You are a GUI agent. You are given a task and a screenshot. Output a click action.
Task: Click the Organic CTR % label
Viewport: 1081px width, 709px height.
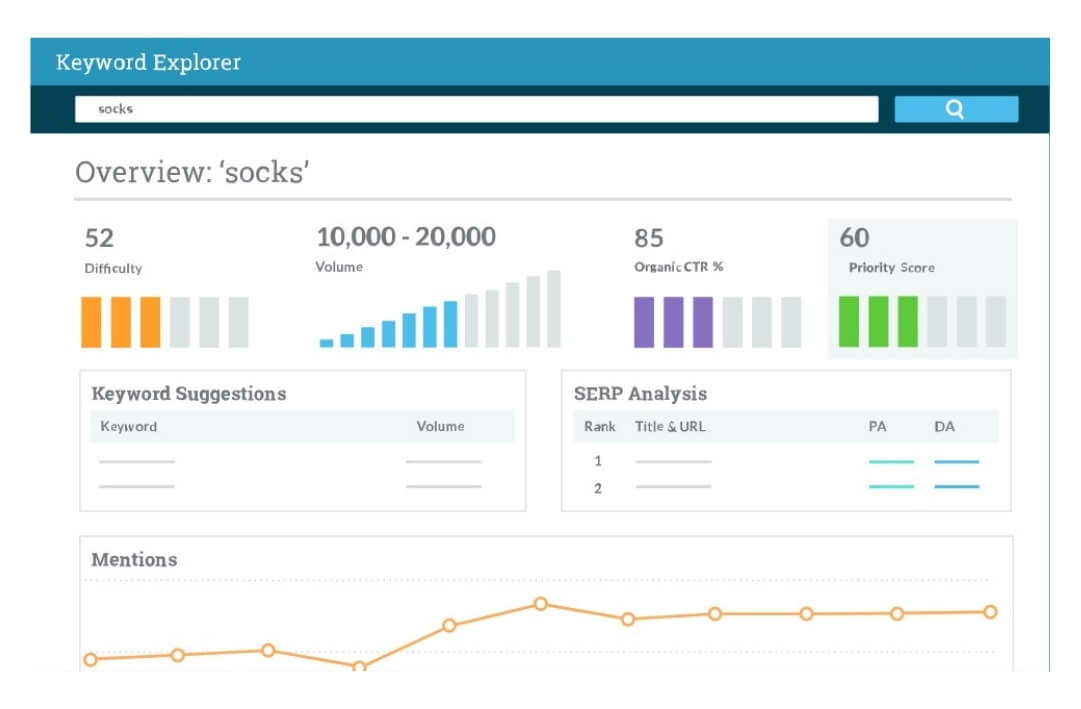click(678, 267)
